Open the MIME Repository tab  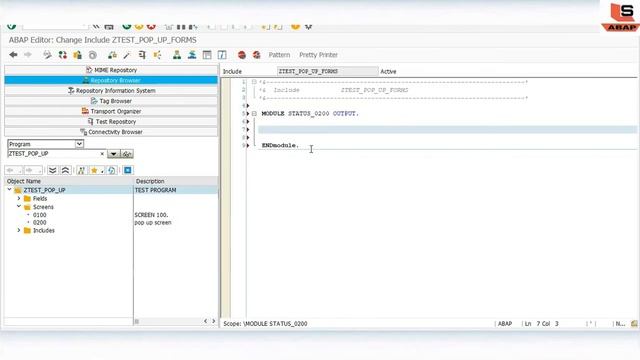(111, 70)
